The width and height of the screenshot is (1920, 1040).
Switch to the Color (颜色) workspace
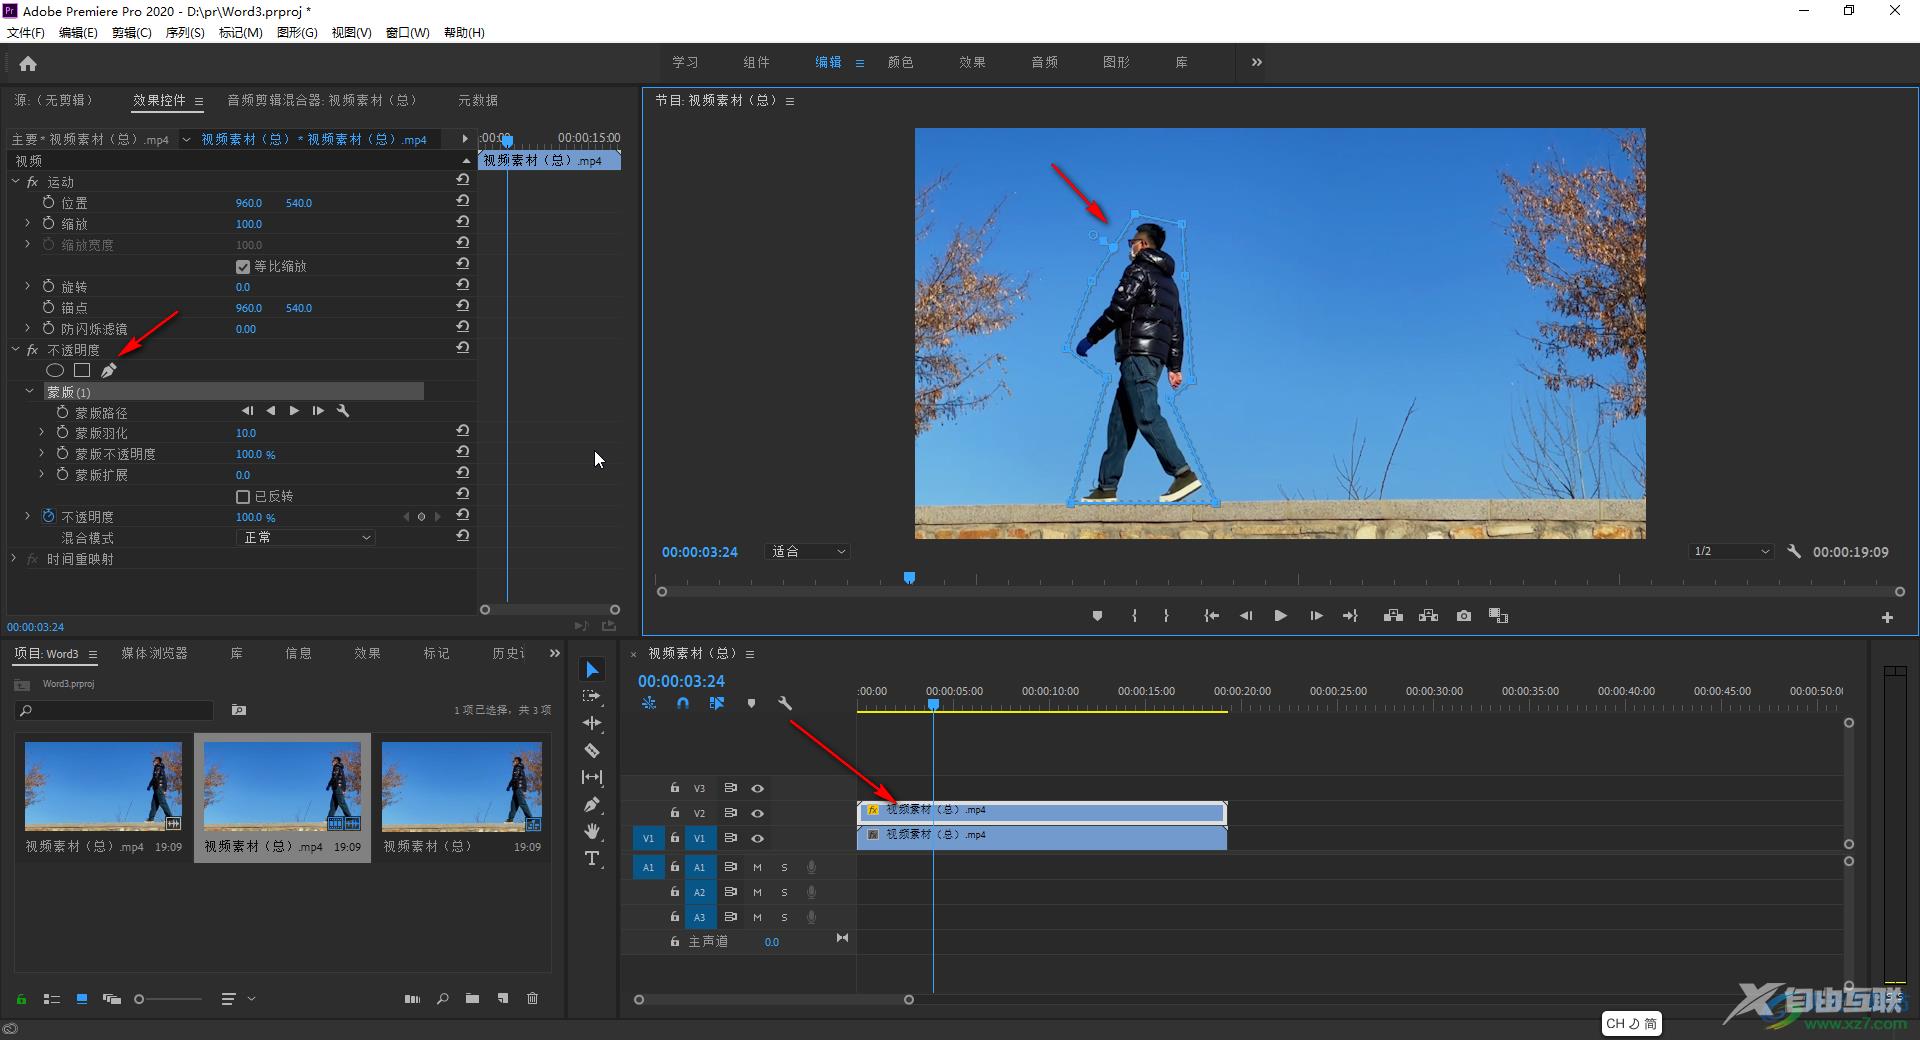click(x=900, y=62)
